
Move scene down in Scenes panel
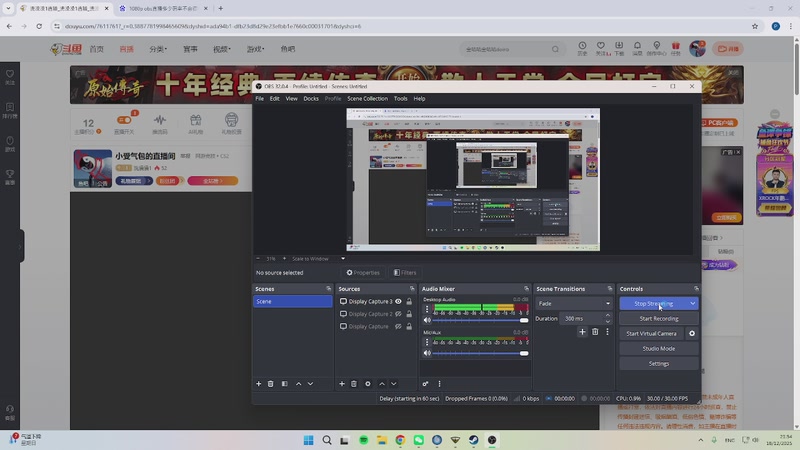pyautogui.click(x=310, y=384)
